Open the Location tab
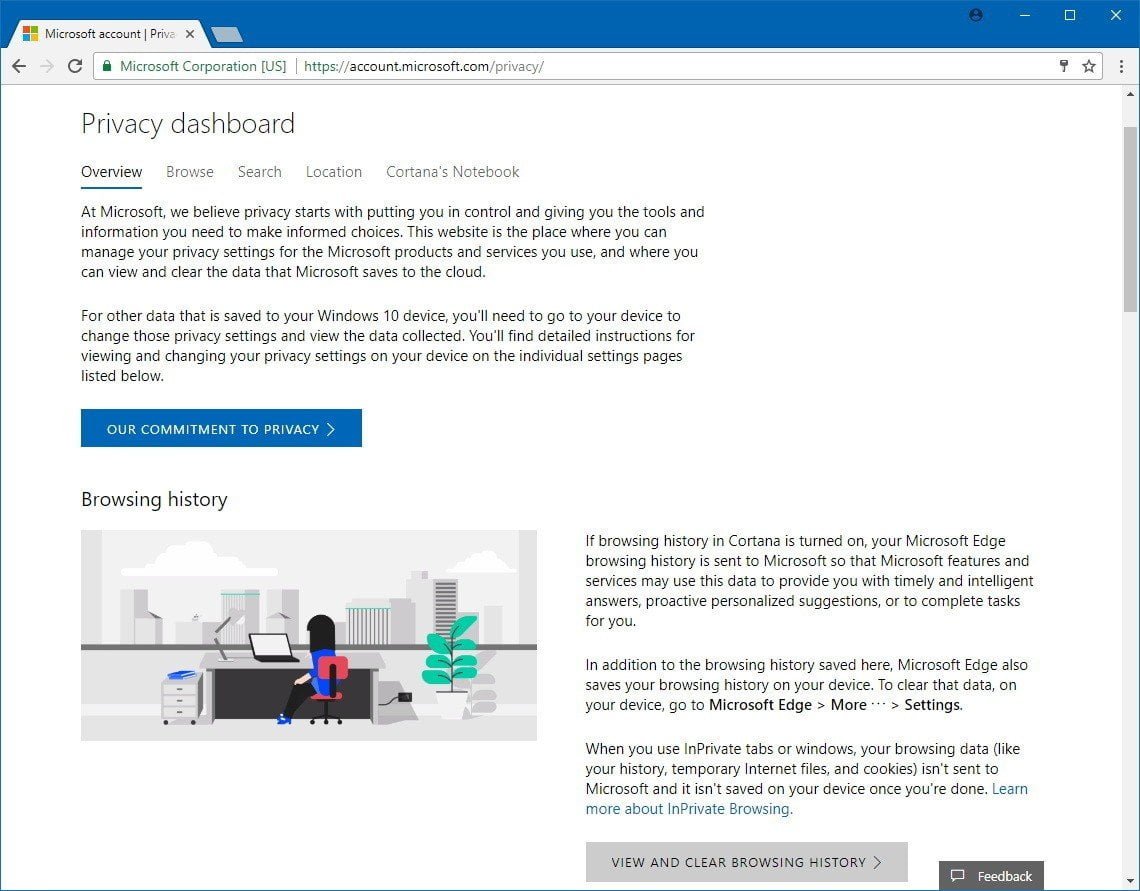 point(334,172)
